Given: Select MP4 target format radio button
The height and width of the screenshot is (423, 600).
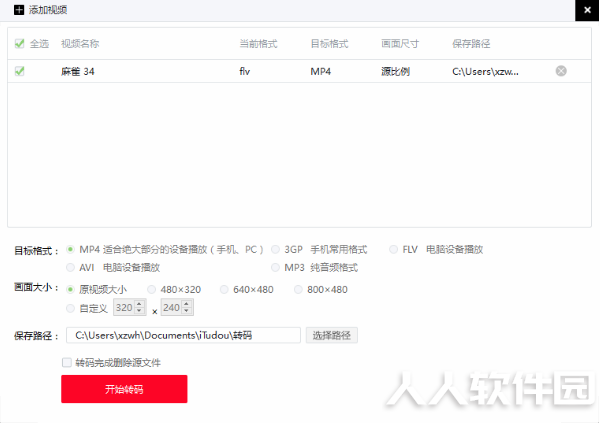Looking at the screenshot, I should point(70,250).
